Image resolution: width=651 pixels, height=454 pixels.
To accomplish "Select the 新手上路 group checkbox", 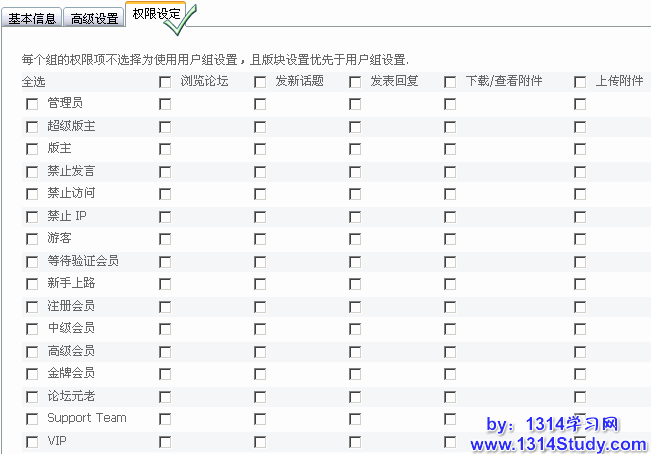I will (x=32, y=284).
